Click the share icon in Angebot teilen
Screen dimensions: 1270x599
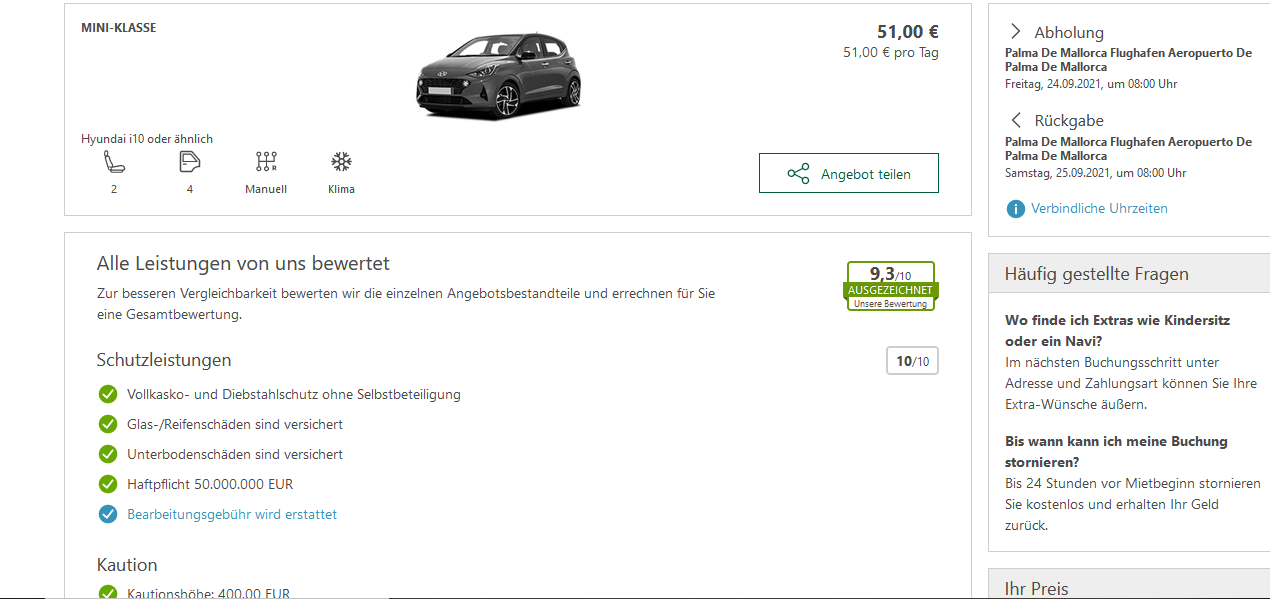click(x=798, y=174)
